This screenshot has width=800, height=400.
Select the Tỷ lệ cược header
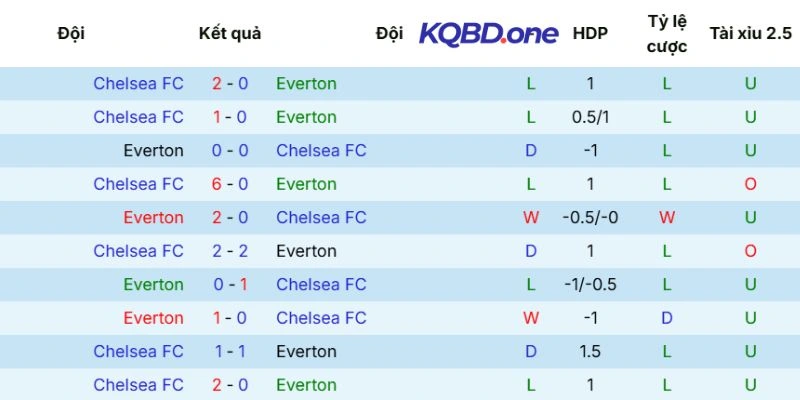(x=667, y=33)
